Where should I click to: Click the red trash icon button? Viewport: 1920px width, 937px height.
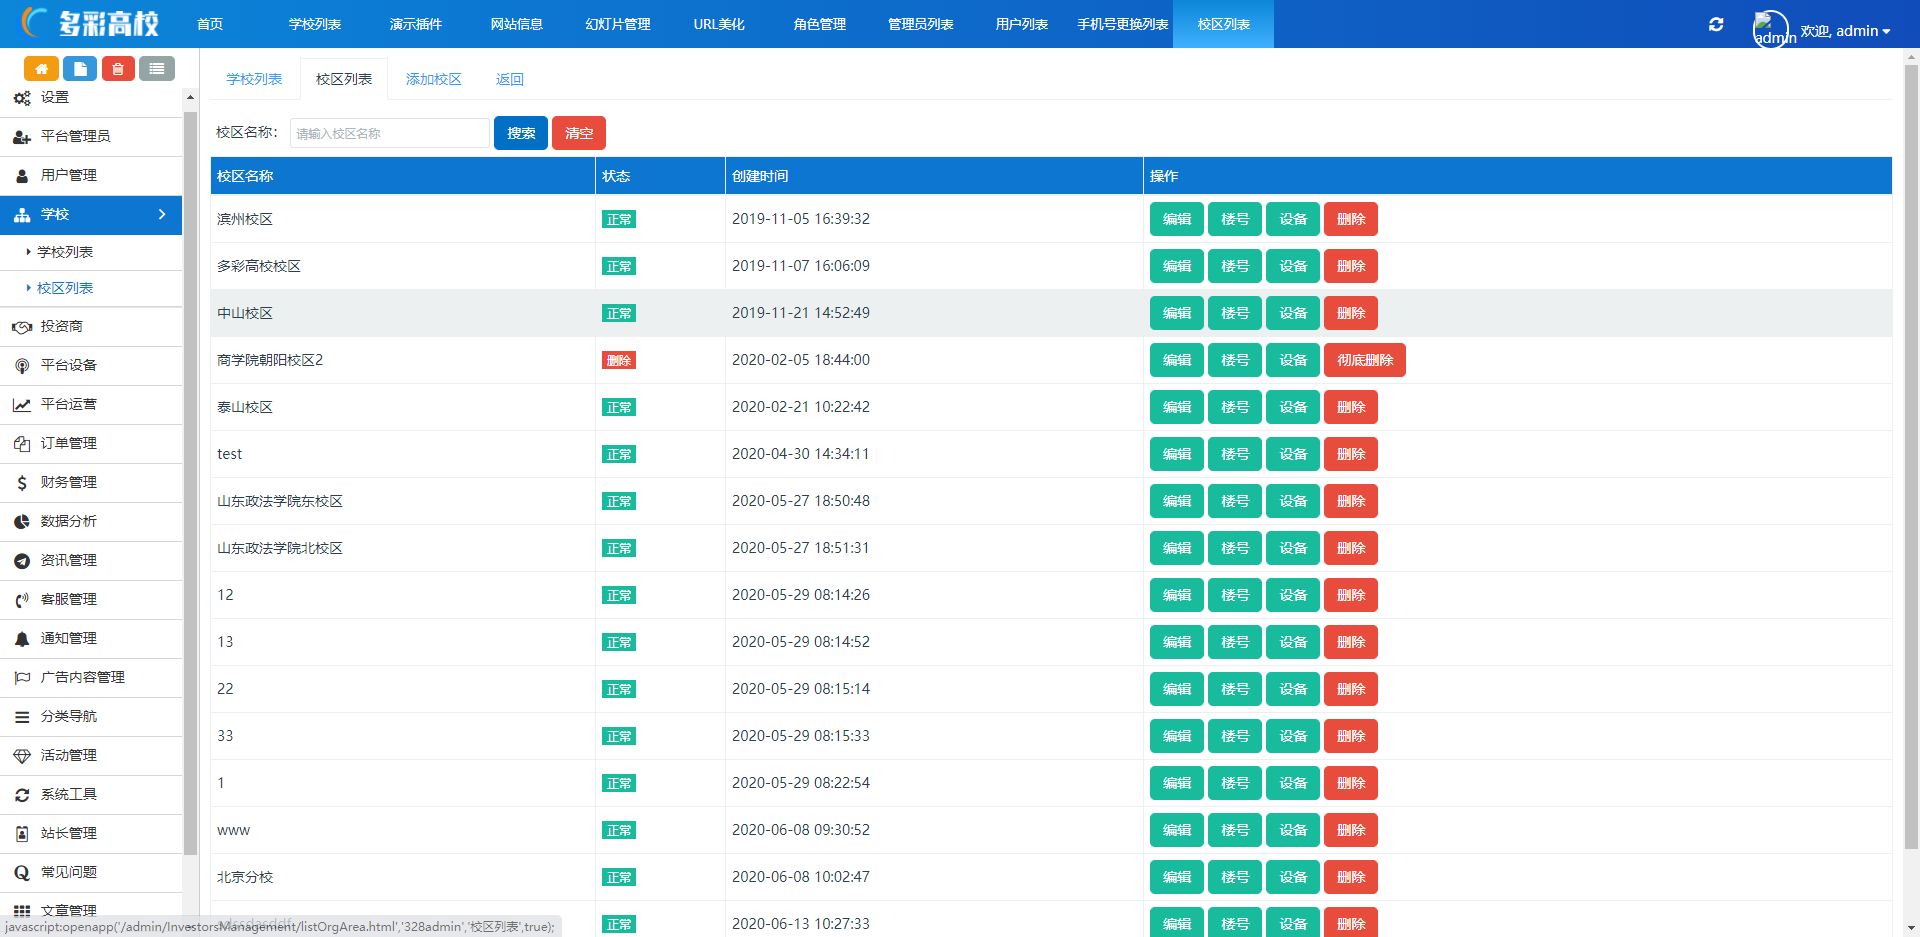(x=118, y=68)
